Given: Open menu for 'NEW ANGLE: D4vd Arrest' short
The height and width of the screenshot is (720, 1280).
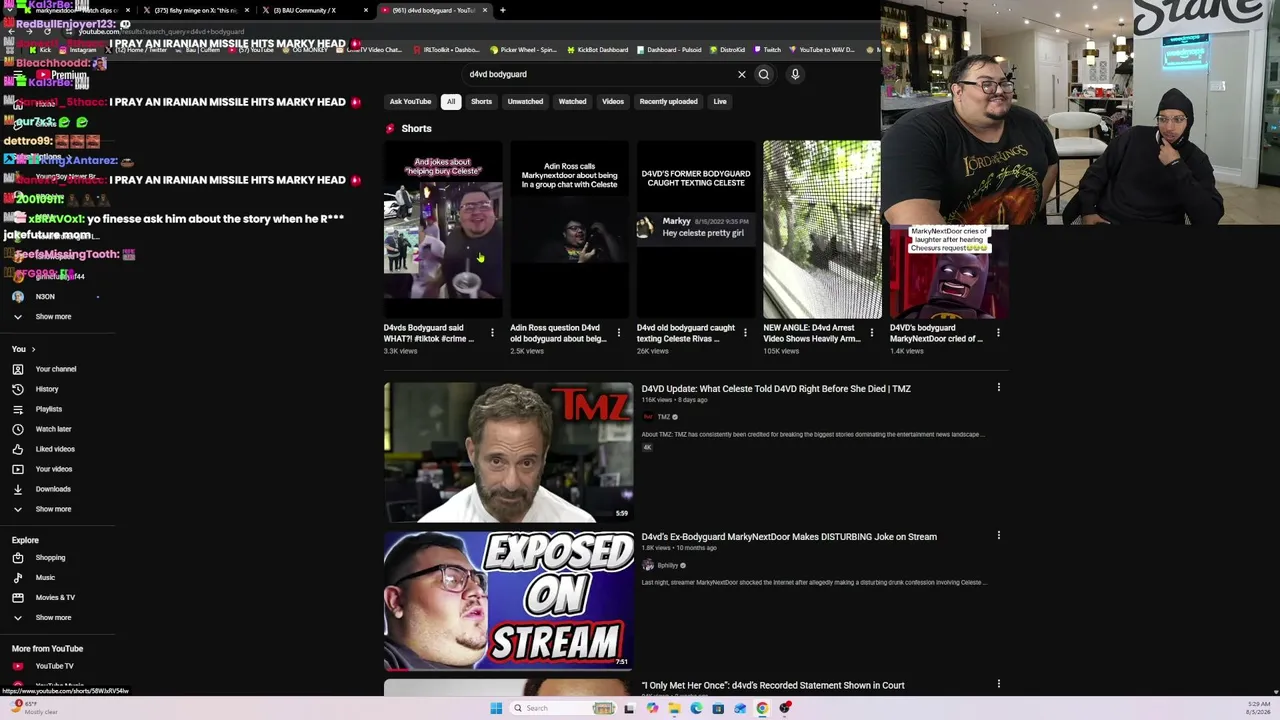Looking at the screenshot, I should click(871, 332).
